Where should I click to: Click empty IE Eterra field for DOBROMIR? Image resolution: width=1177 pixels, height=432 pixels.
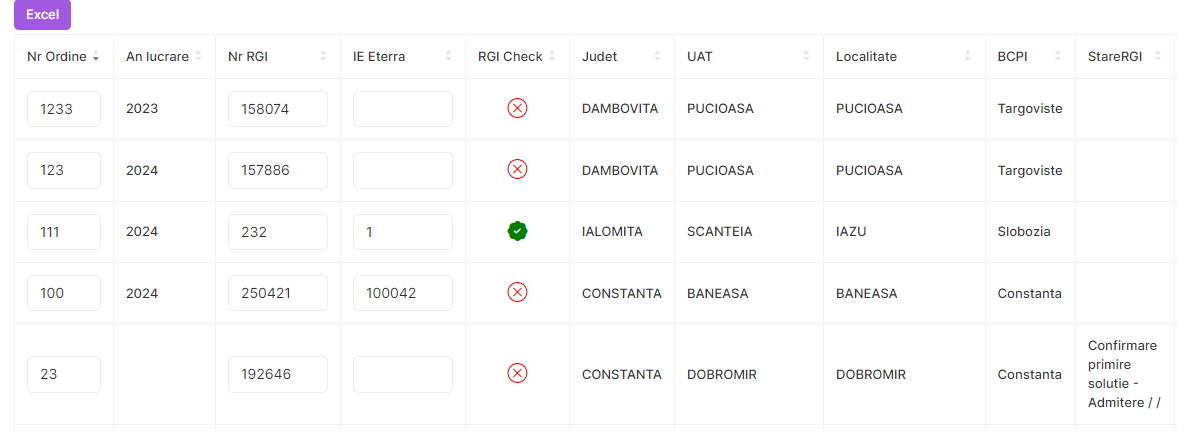pyautogui.click(x=403, y=374)
